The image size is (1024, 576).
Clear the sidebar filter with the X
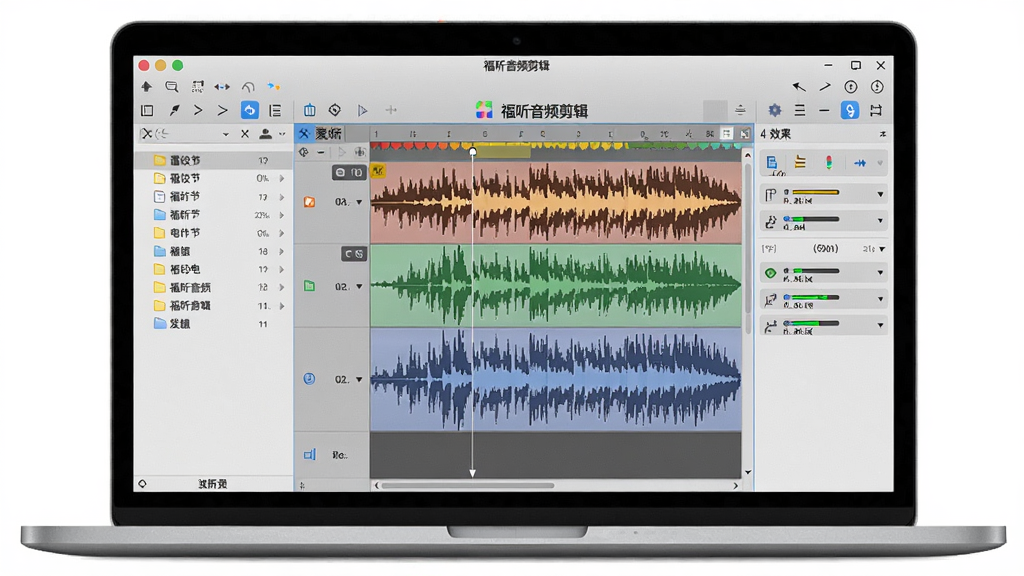[245, 134]
